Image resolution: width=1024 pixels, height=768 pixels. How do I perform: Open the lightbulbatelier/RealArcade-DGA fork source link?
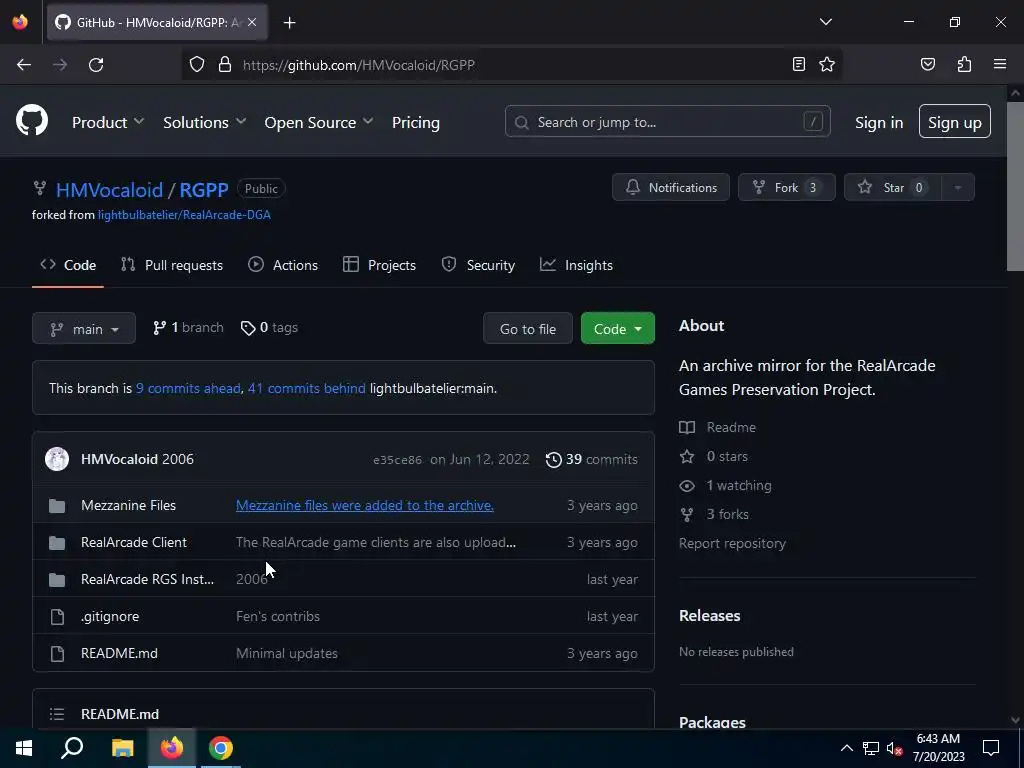click(184, 215)
